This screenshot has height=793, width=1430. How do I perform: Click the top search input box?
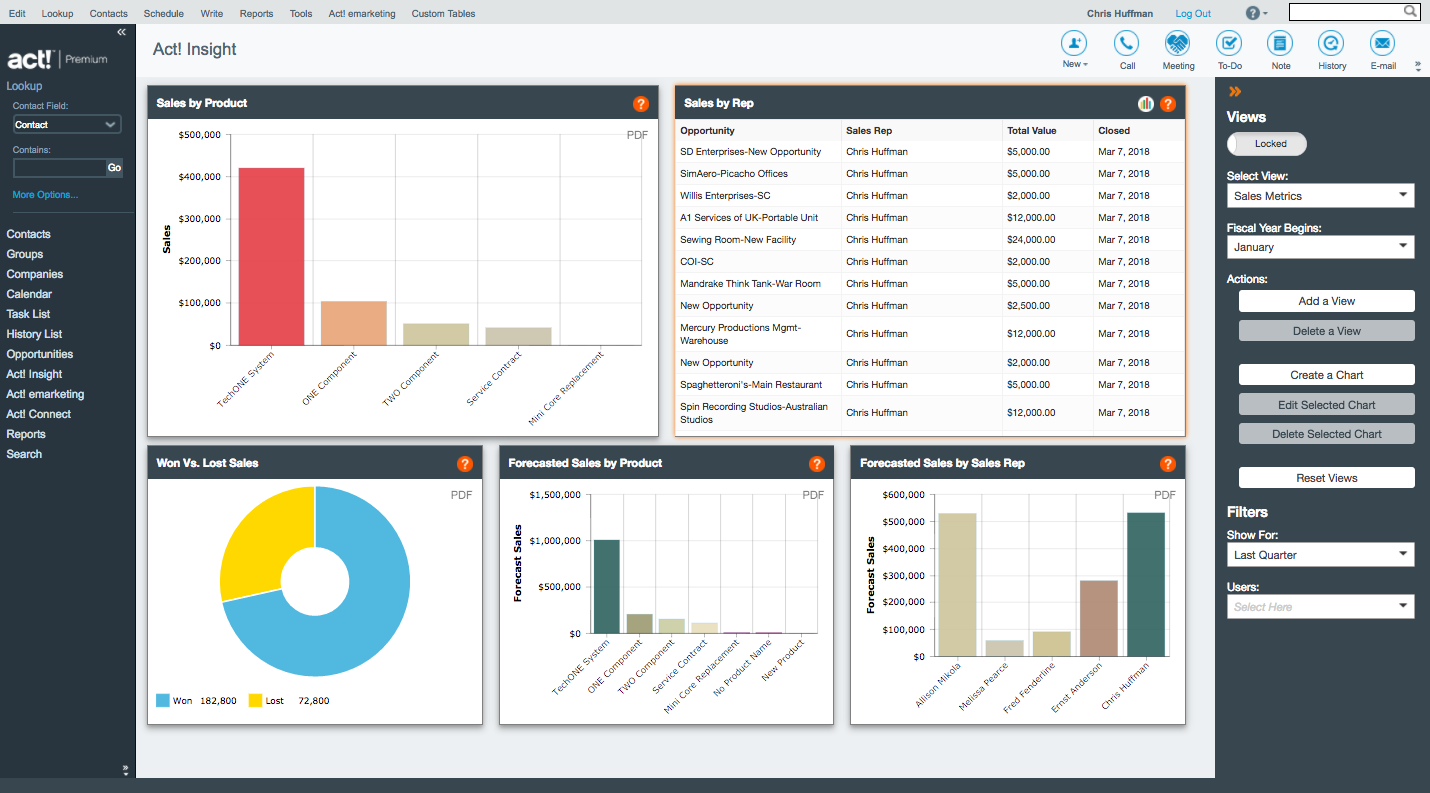pyautogui.click(x=1346, y=12)
